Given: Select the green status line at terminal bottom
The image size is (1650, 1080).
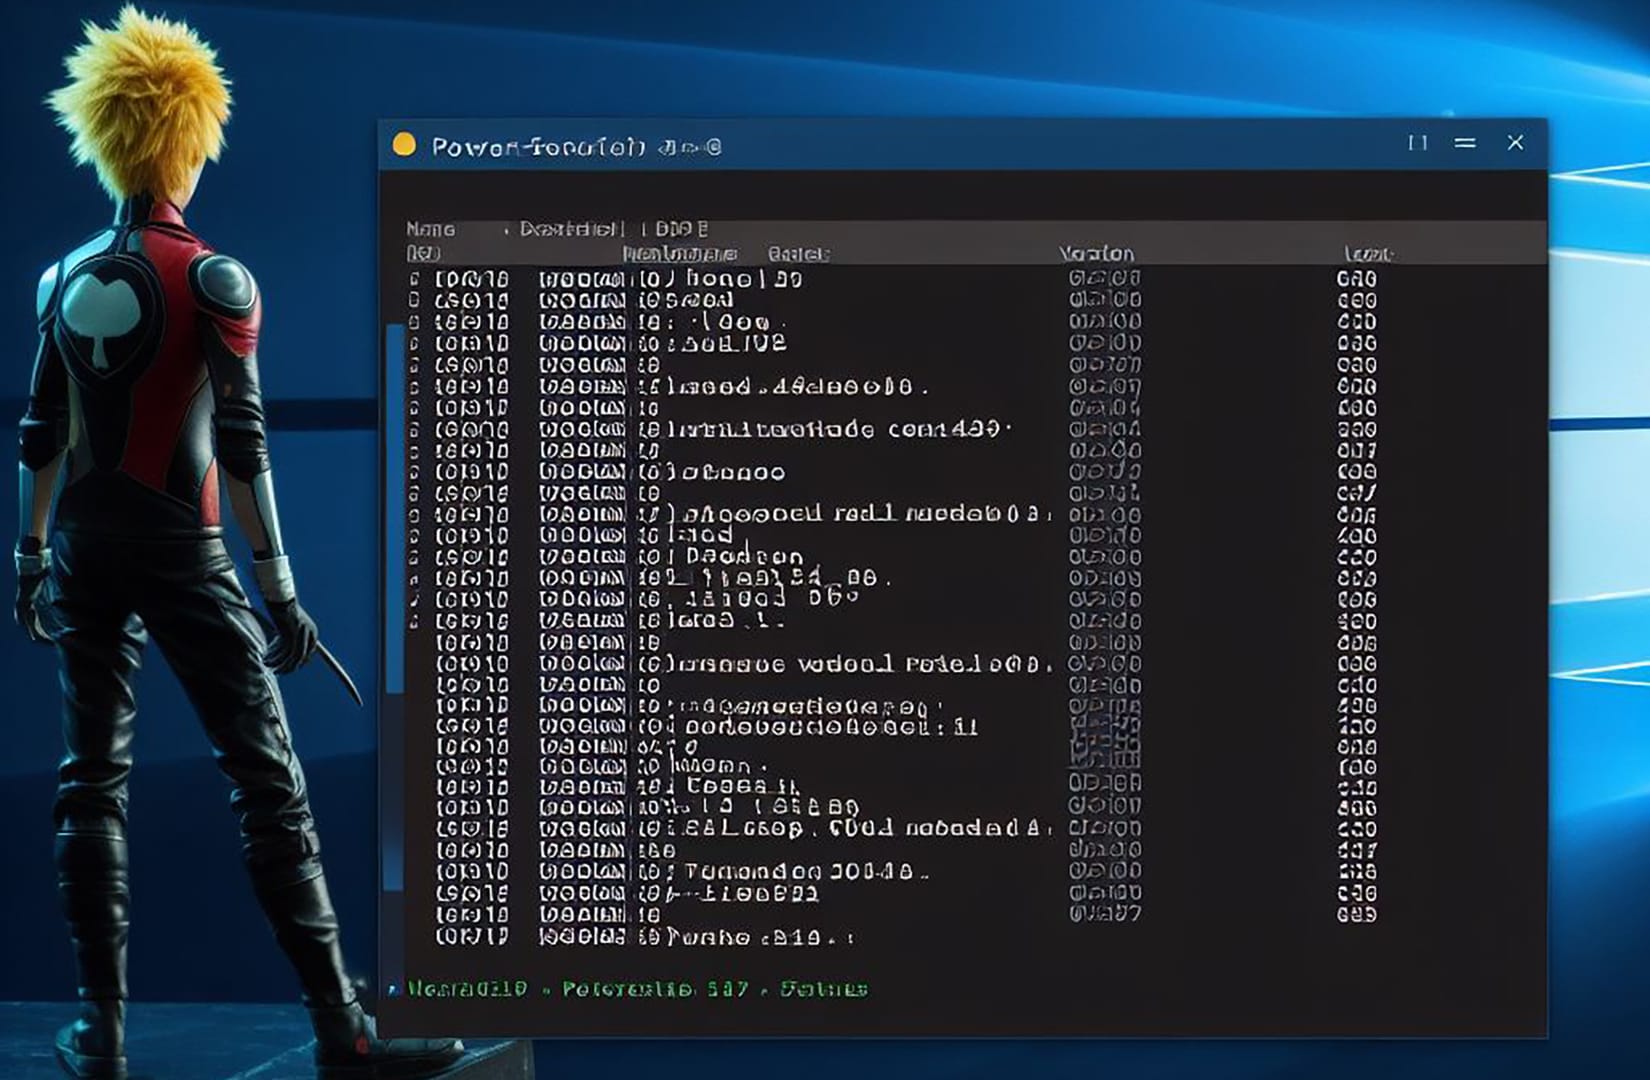Looking at the screenshot, I should click(x=637, y=989).
